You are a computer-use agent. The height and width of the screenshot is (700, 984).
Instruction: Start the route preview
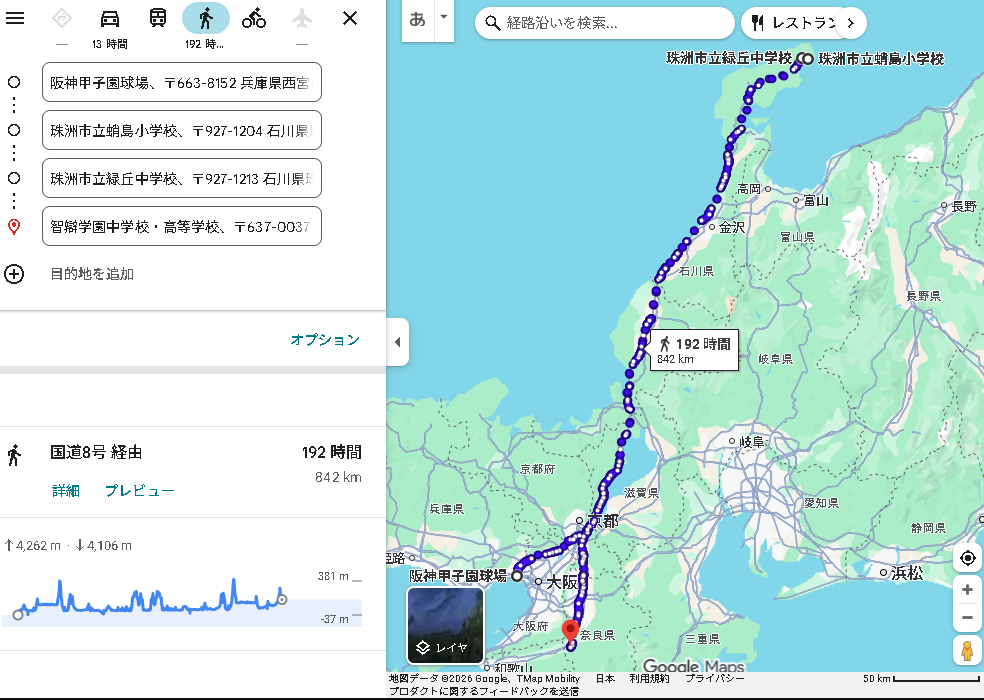(x=139, y=490)
